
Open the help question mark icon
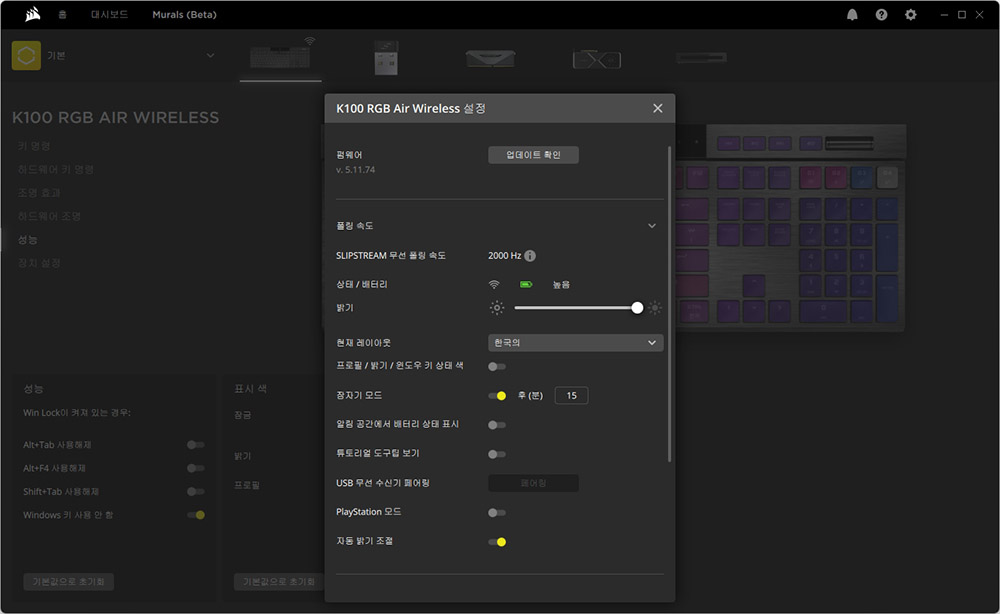click(x=881, y=15)
